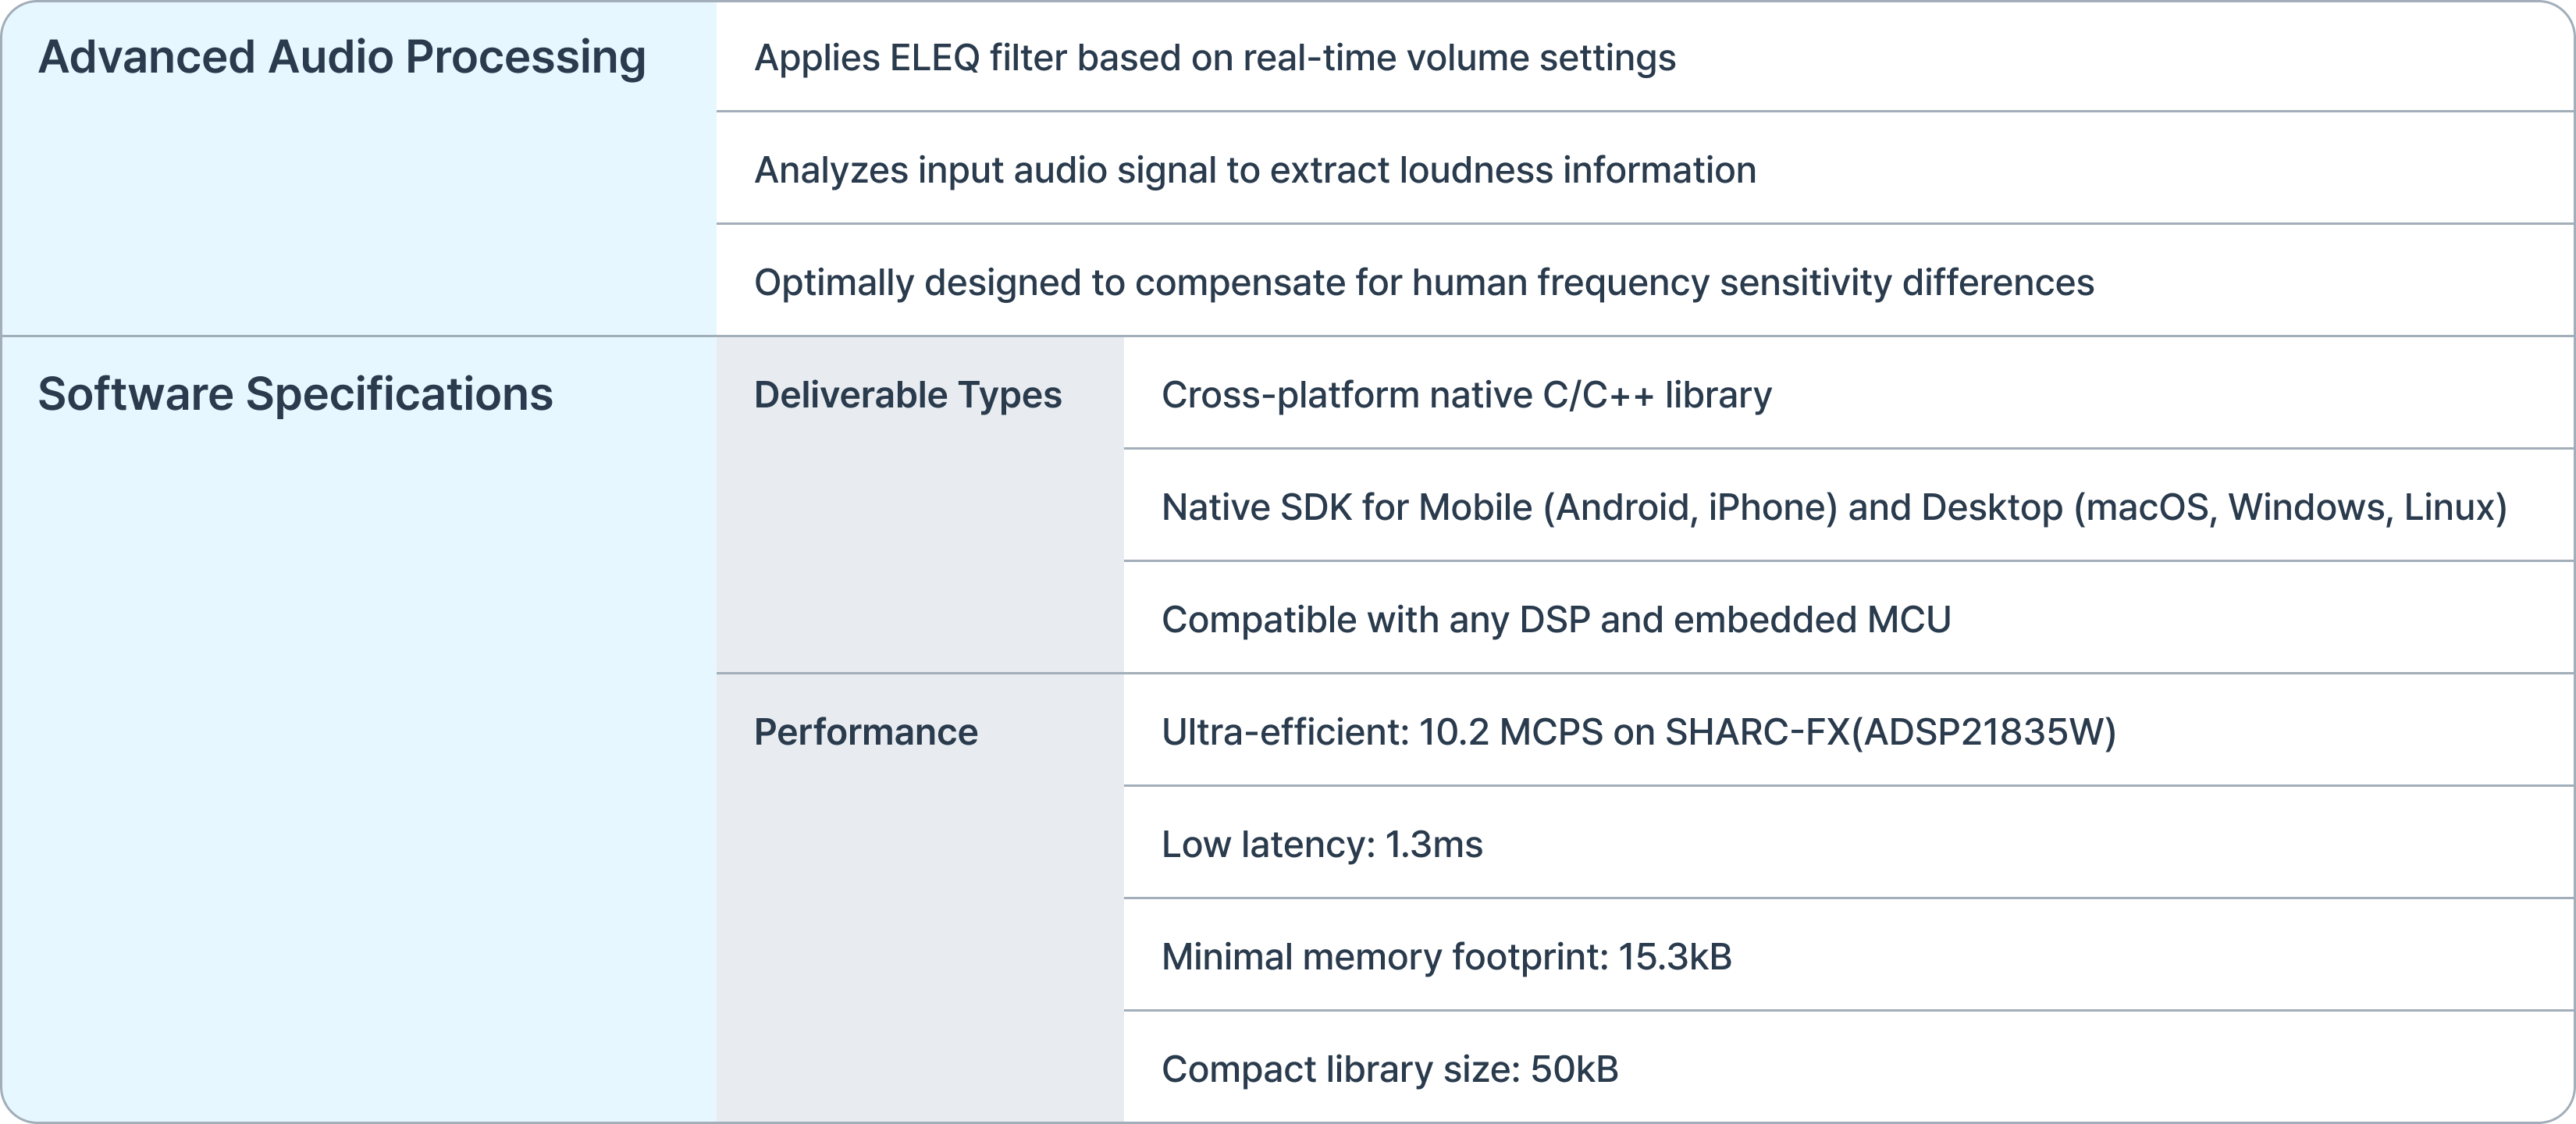2576x1124 pixels.
Task: Click the DSP and embedded MCU row
Action: pos(1555,620)
